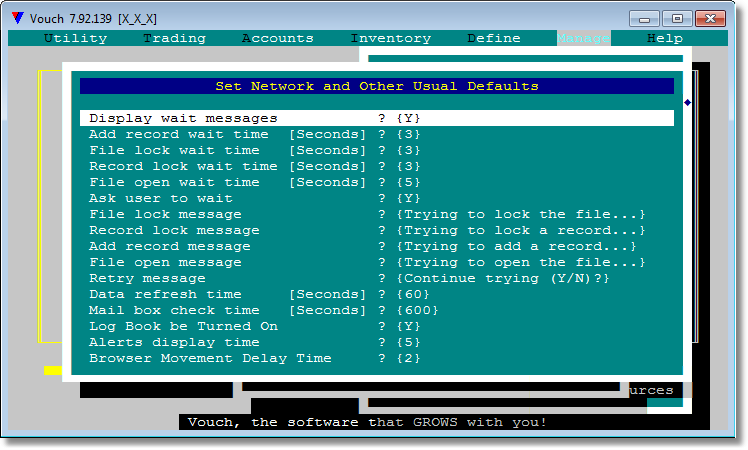Click the 'File open wait time' label
The image size is (748, 450).
(174, 182)
